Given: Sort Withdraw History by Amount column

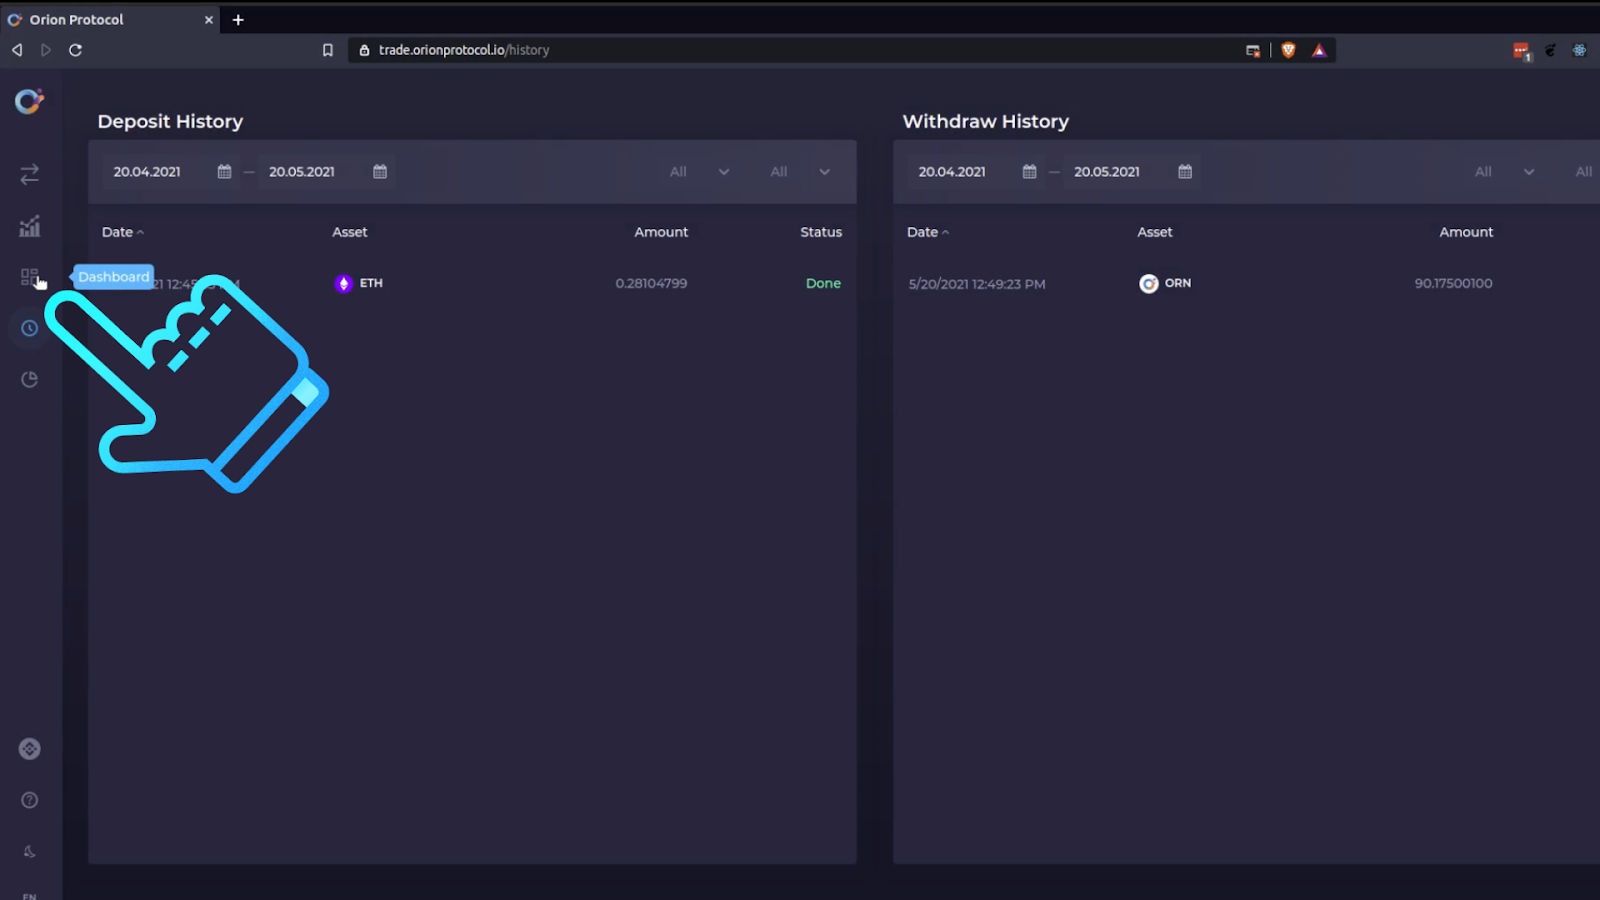Looking at the screenshot, I should [x=1466, y=232].
